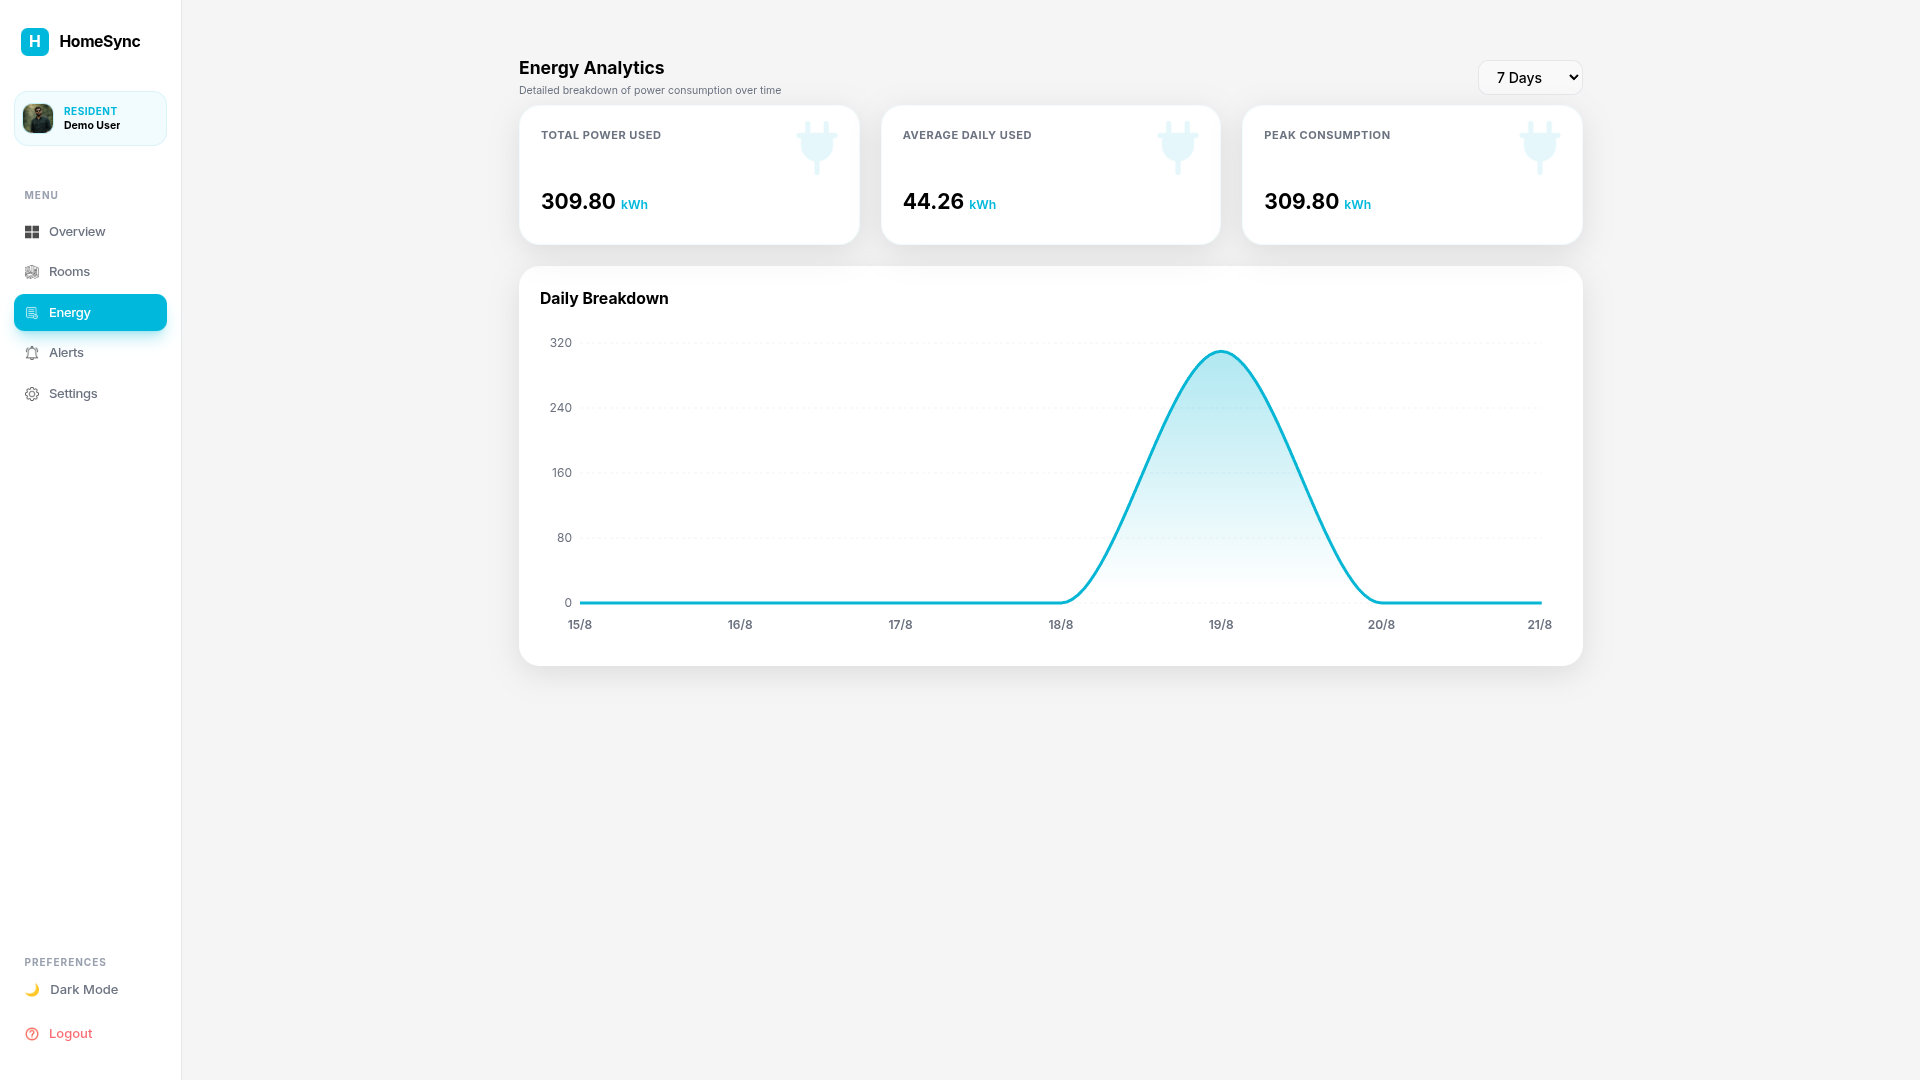Click the 320 y-axis value
The image size is (1920, 1080).
561,343
